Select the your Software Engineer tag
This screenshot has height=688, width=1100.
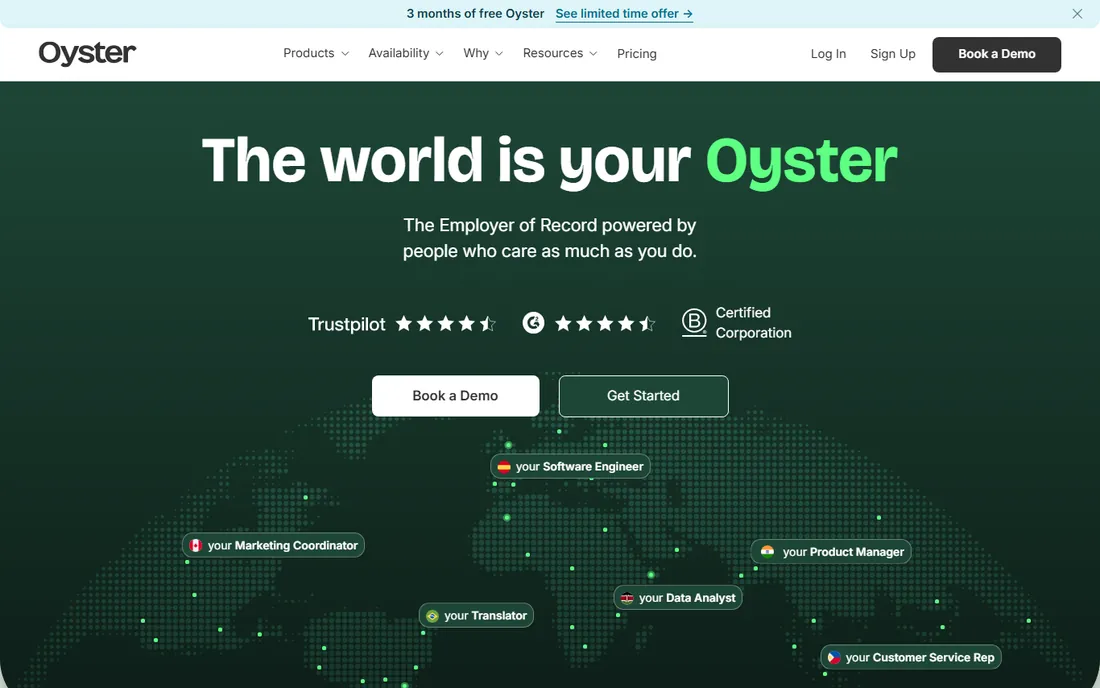pos(570,466)
